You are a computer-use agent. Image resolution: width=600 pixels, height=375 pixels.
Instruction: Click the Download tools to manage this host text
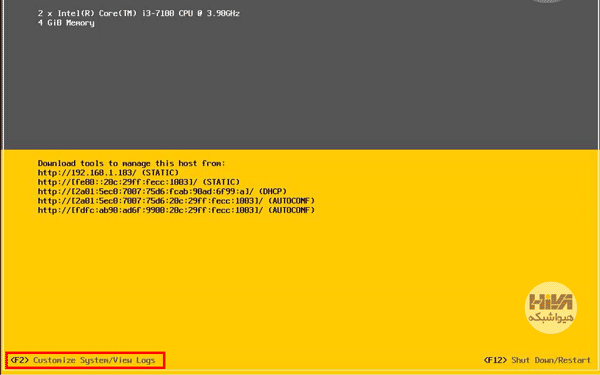pyautogui.click(x=132, y=163)
